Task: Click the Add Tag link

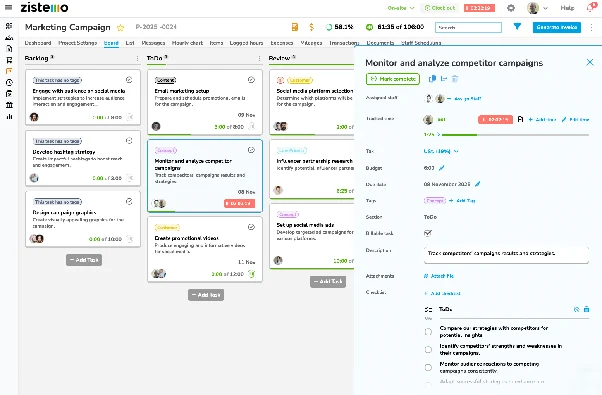Action: 462,200
